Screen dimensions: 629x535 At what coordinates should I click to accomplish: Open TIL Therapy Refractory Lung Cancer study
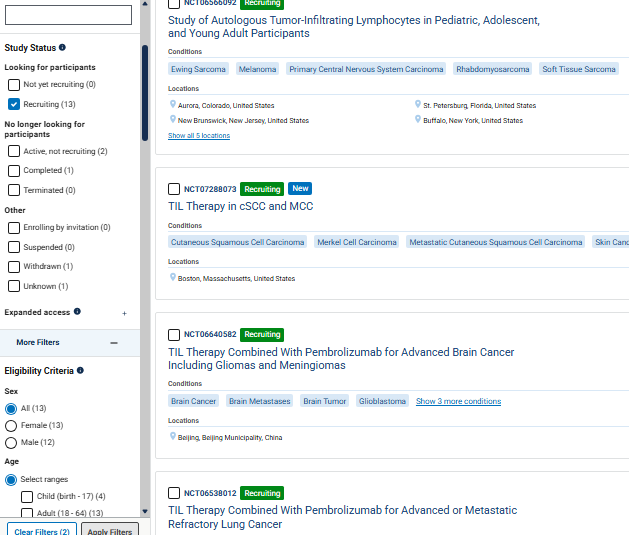[343, 517]
